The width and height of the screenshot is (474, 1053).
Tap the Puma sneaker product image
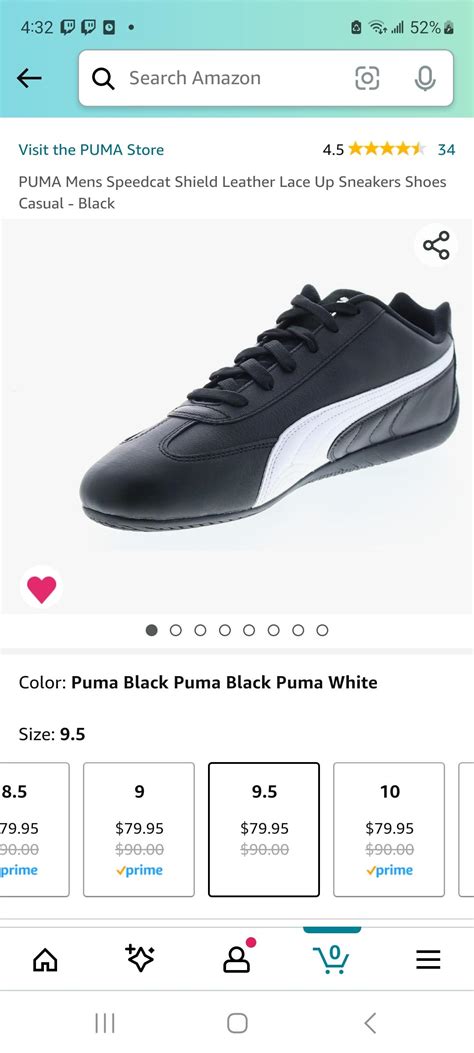[x=269, y=408]
